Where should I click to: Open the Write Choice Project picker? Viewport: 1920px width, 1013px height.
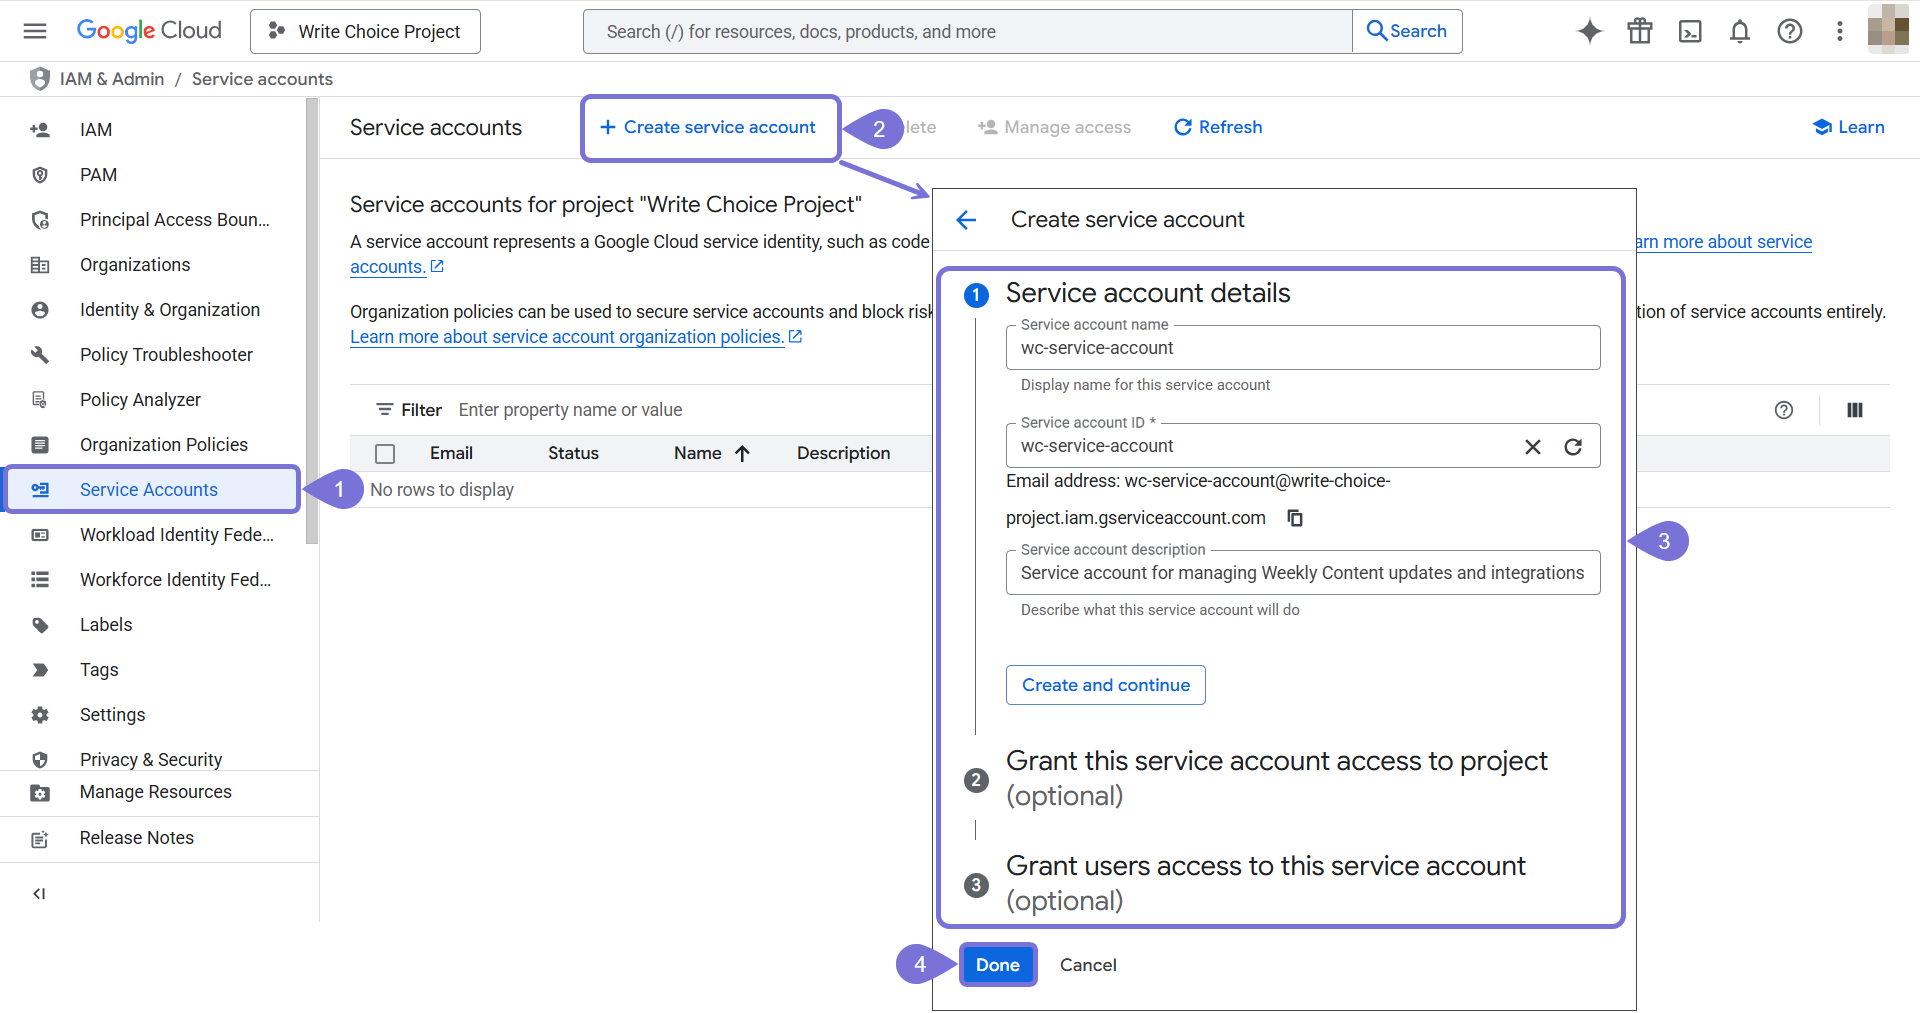click(x=365, y=32)
